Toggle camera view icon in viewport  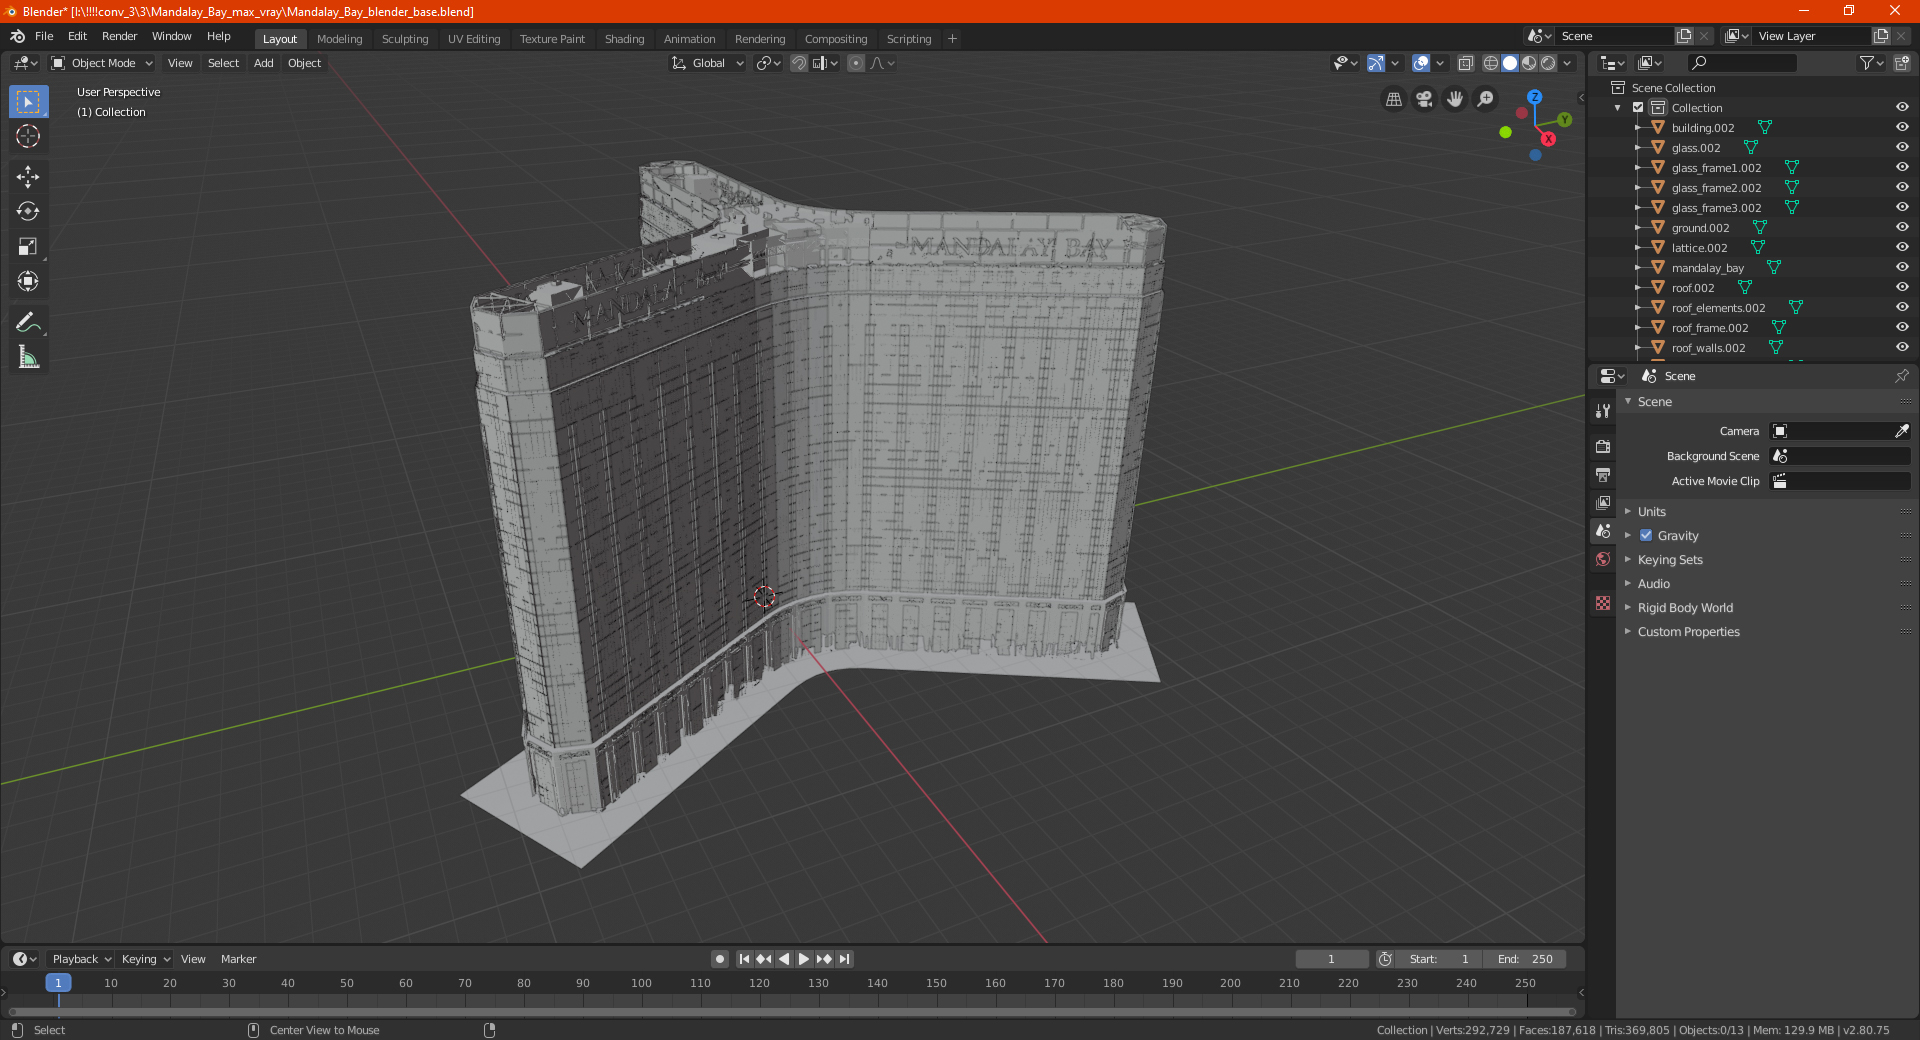coord(1424,99)
